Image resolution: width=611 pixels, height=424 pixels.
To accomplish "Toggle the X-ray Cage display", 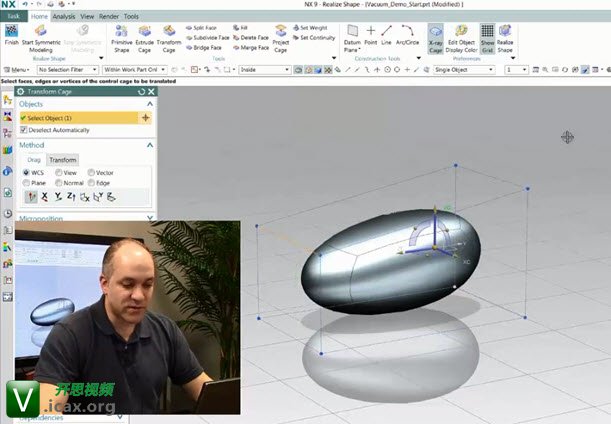I will [x=435, y=39].
